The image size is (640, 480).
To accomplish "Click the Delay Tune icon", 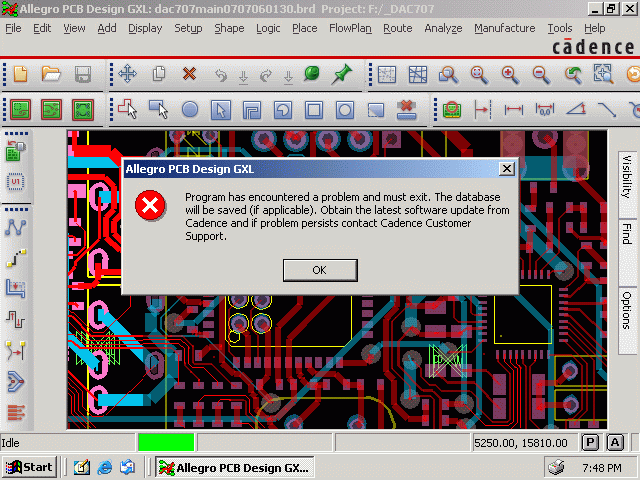I will pyautogui.click(x=16, y=319).
